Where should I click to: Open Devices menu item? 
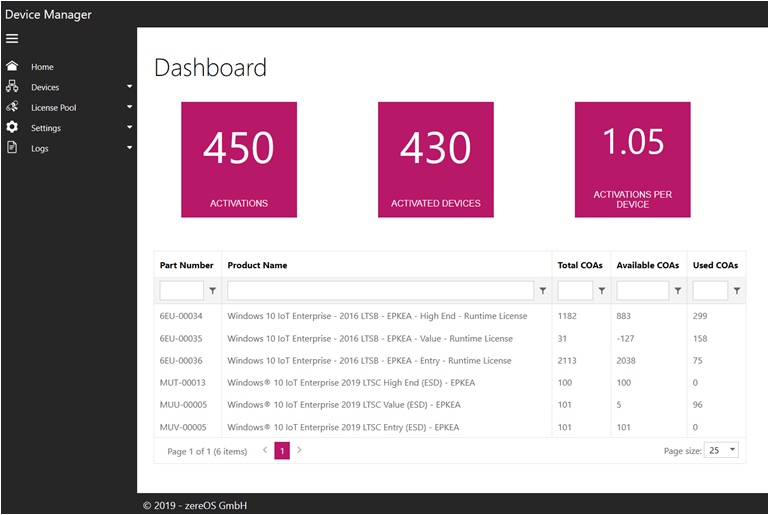tap(45, 87)
